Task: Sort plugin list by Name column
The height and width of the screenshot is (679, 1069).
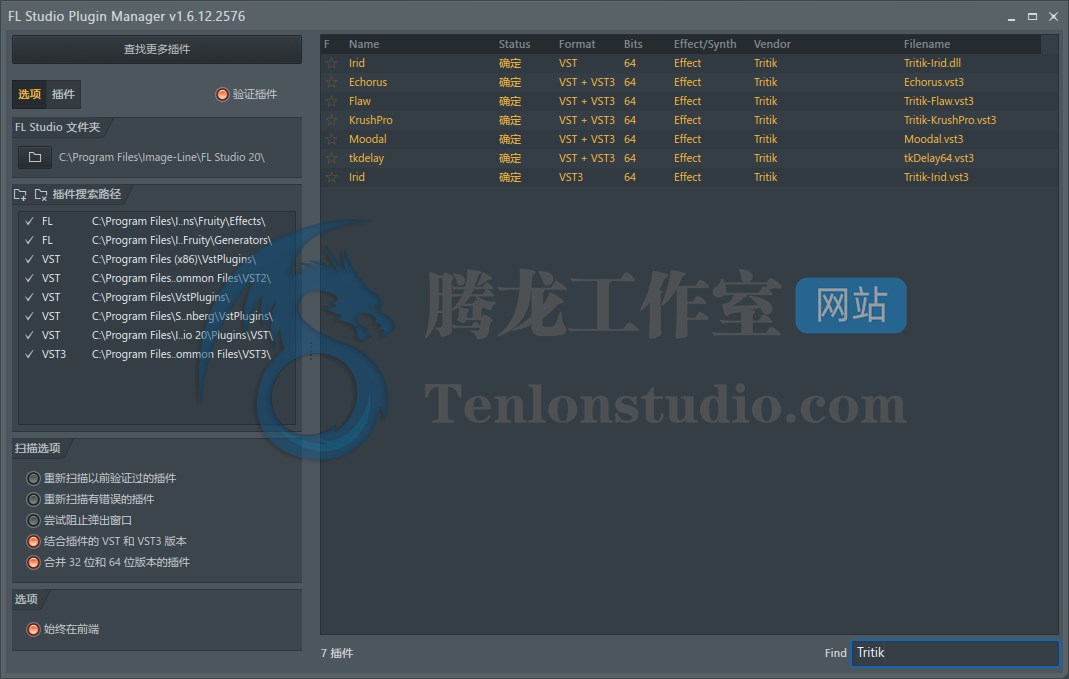Action: [x=364, y=44]
